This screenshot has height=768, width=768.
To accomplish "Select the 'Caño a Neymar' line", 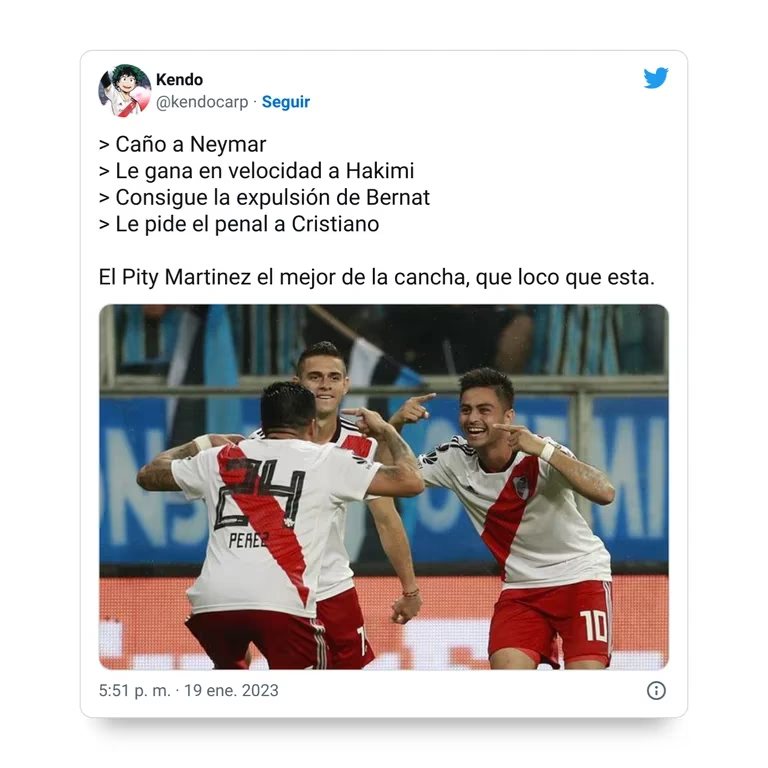I will click(x=183, y=144).
